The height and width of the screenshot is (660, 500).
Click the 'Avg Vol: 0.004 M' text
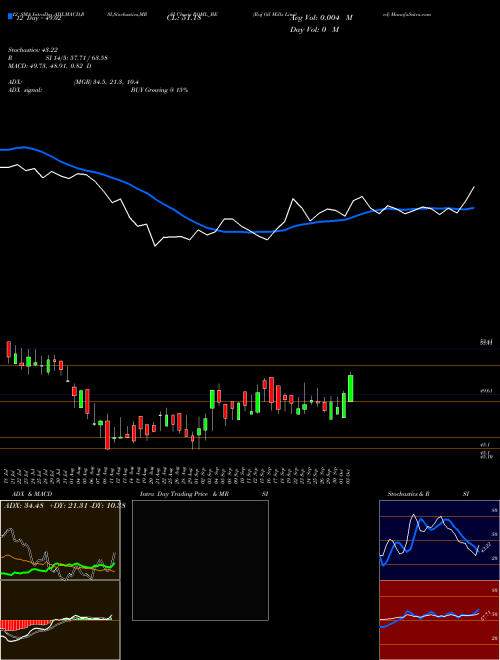[x=322, y=18]
